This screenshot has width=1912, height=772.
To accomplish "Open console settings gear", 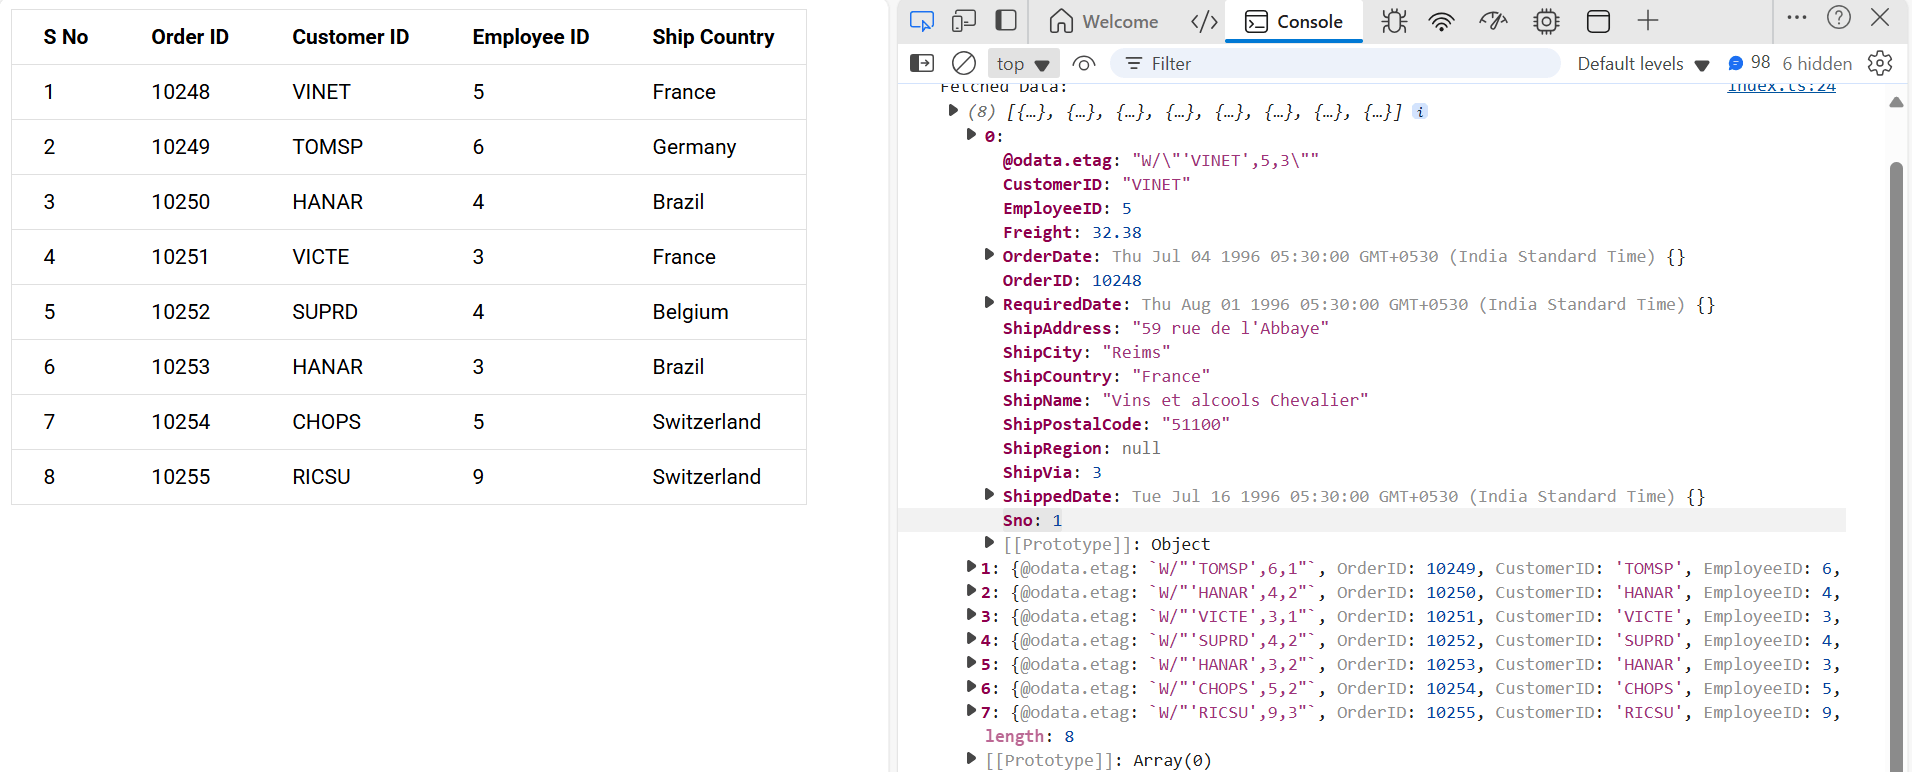I will (1880, 64).
